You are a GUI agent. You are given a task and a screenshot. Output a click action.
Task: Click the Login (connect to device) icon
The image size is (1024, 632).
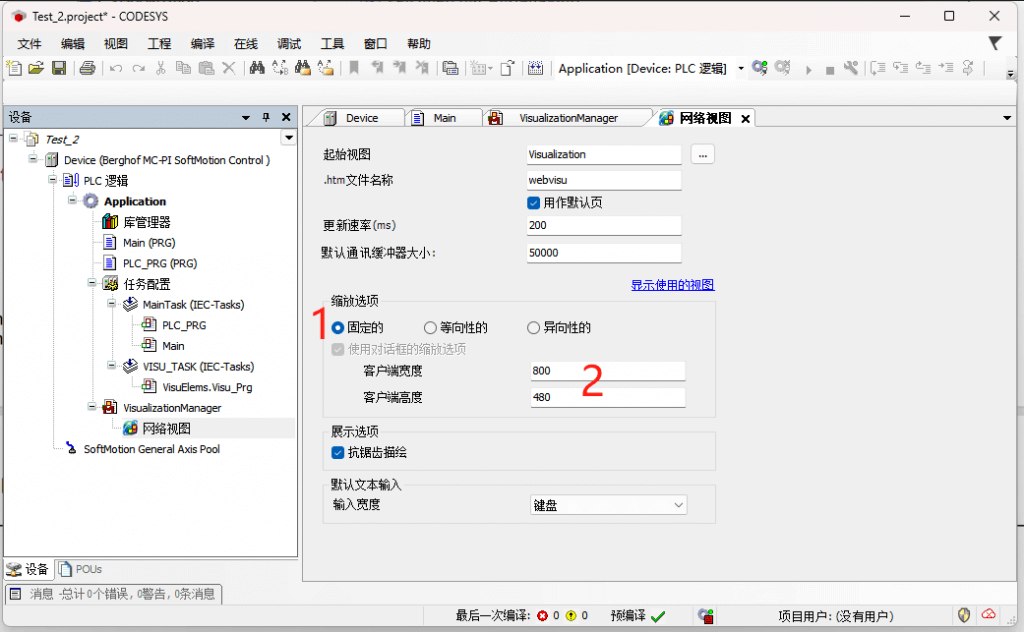[760, 68]
